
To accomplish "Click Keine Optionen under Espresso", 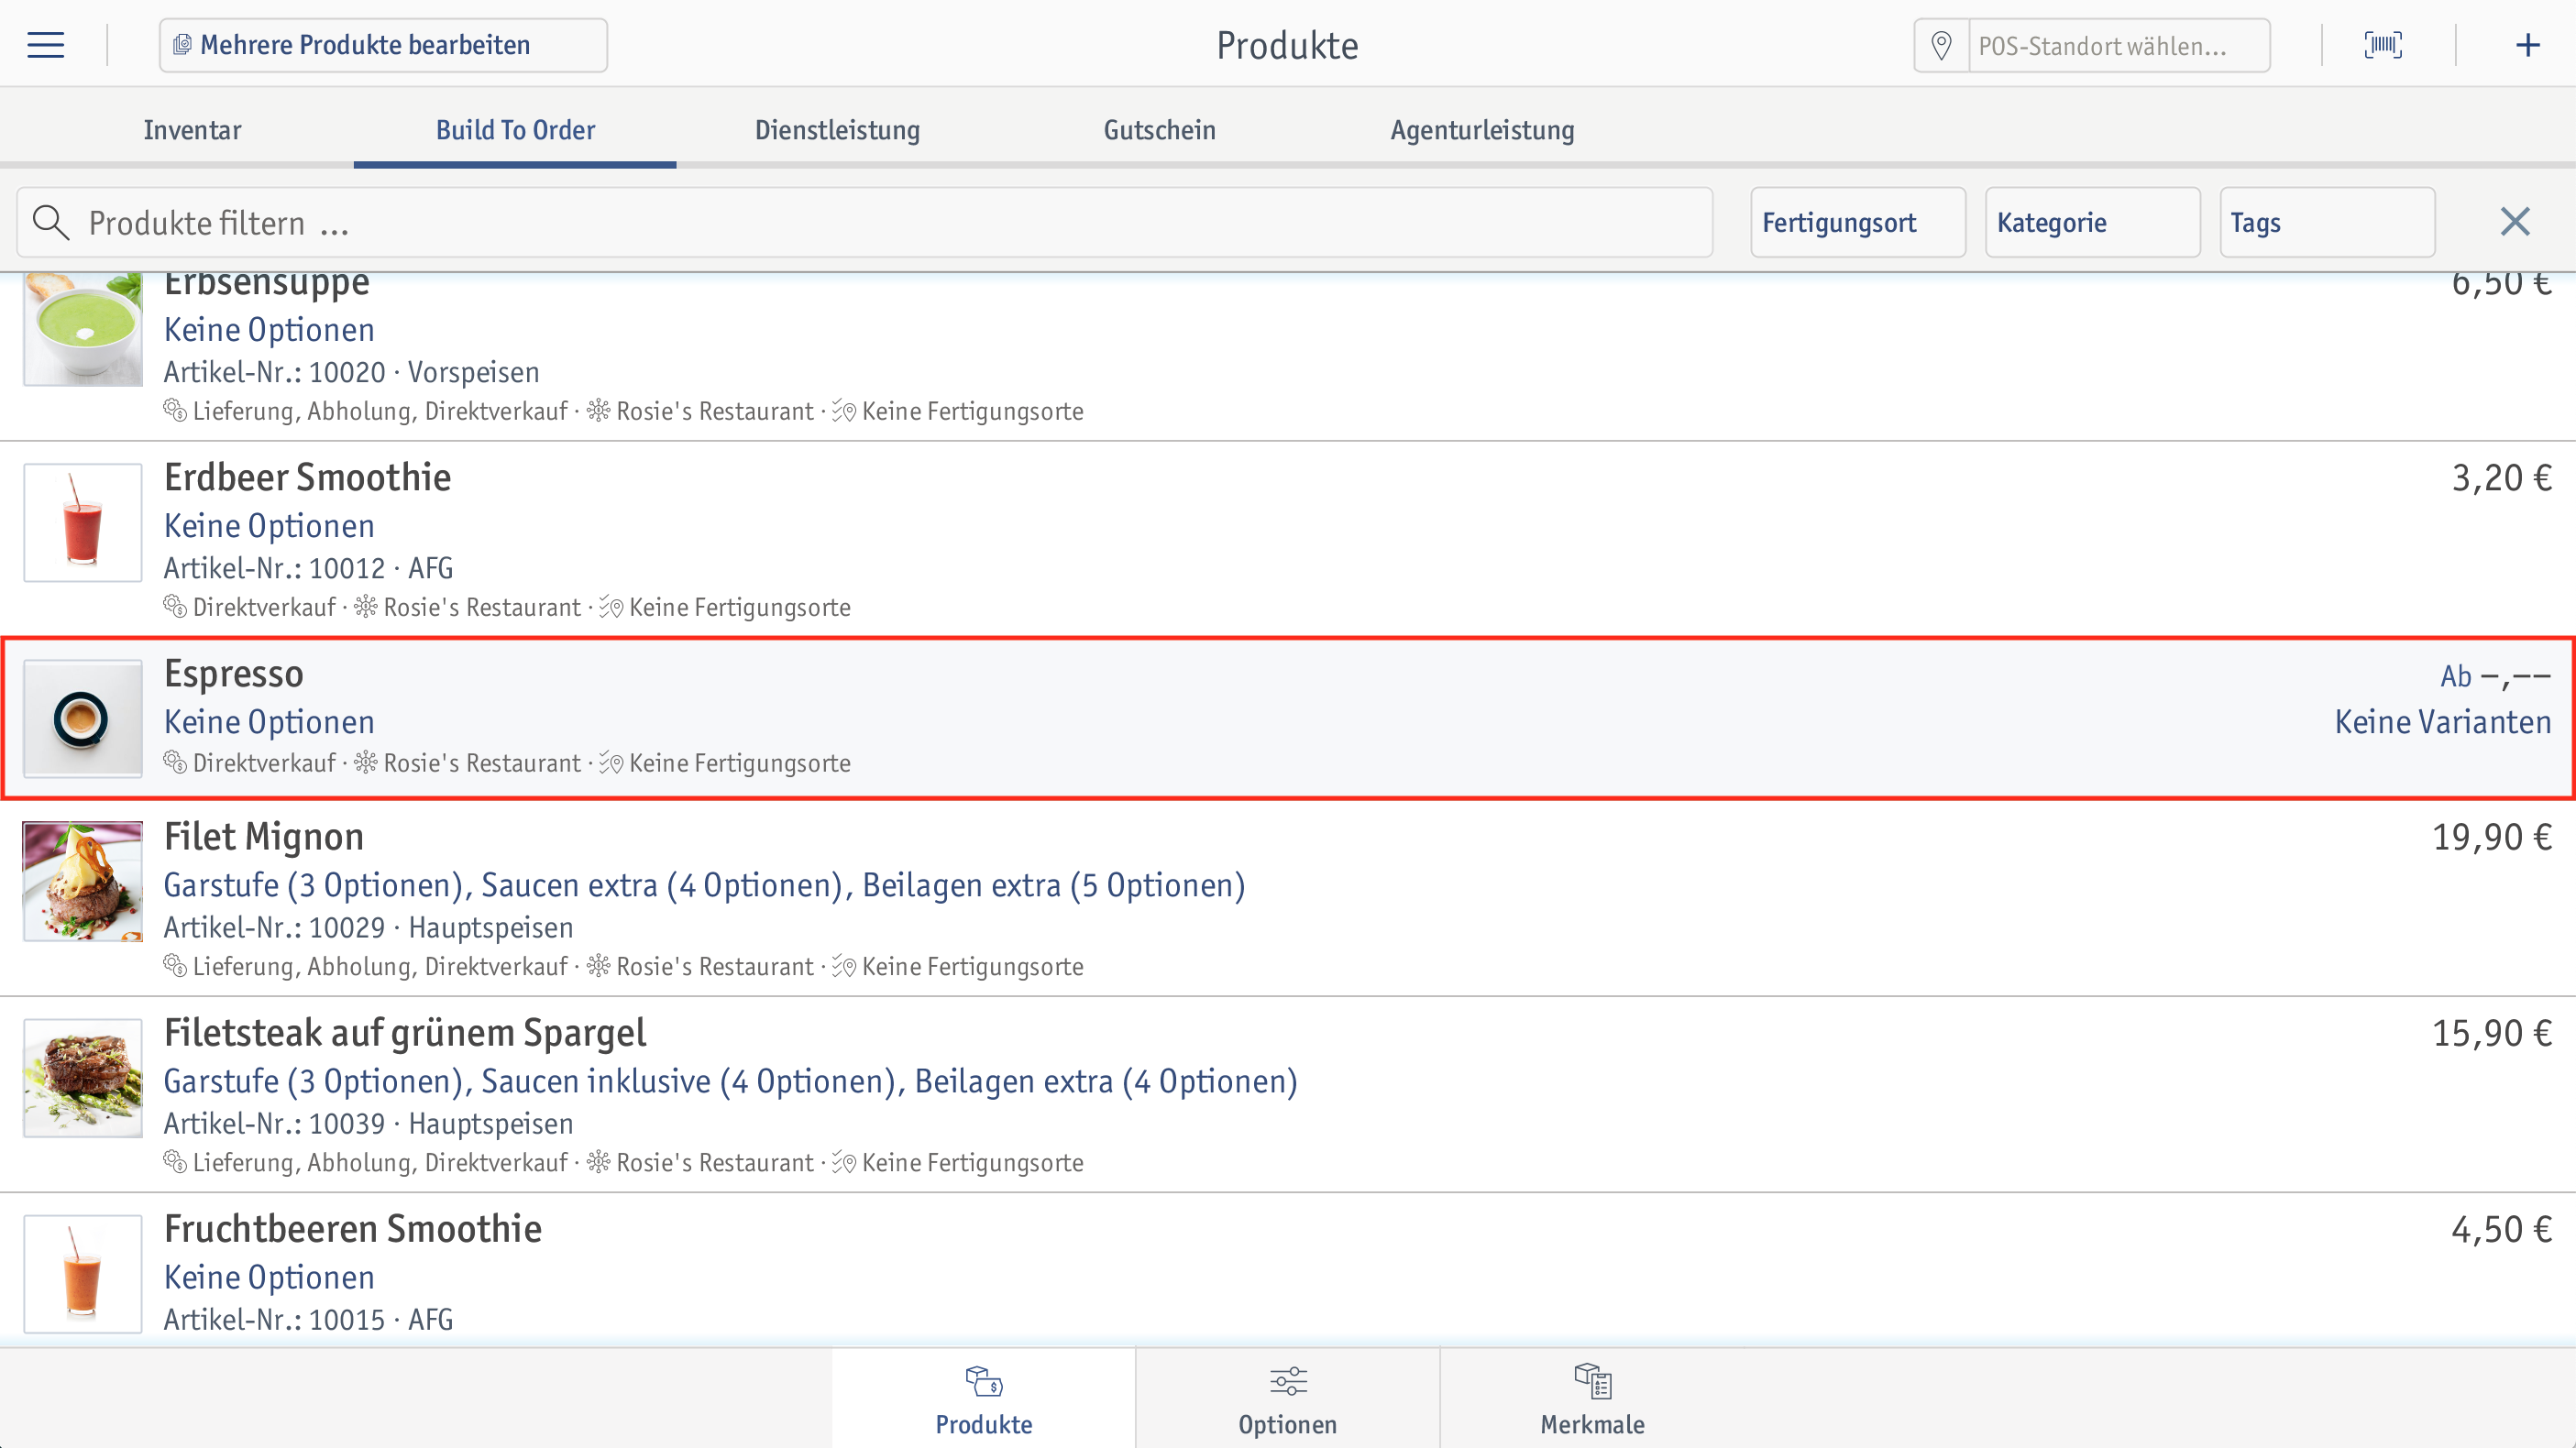I will tap(269, 722).
